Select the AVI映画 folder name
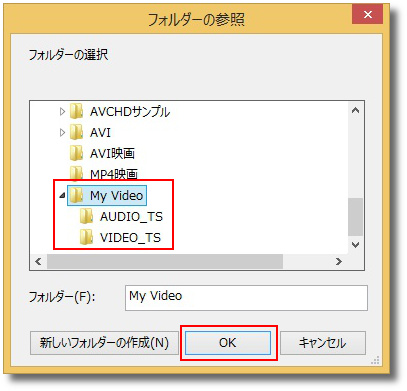The width and height of the screenshot is (407, 391). pyautogui.click(x=112, y=153)
